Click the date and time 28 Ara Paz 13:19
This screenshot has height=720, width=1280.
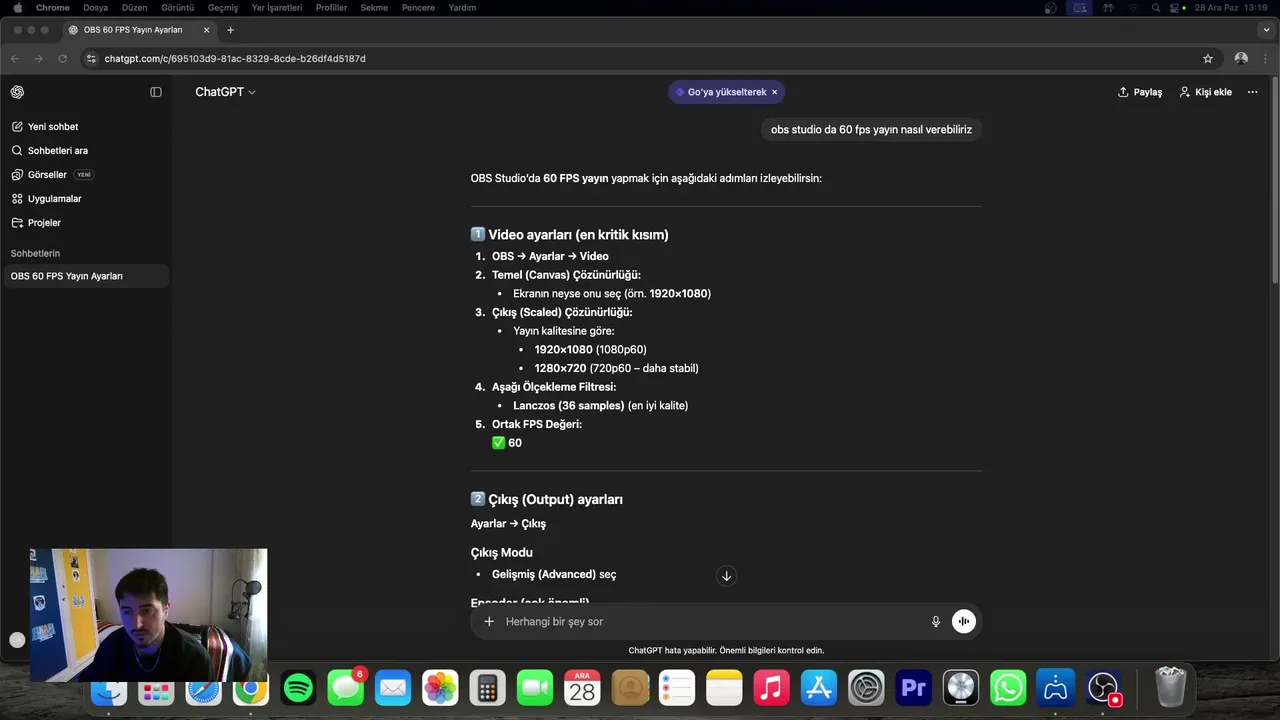point(1230,8)
